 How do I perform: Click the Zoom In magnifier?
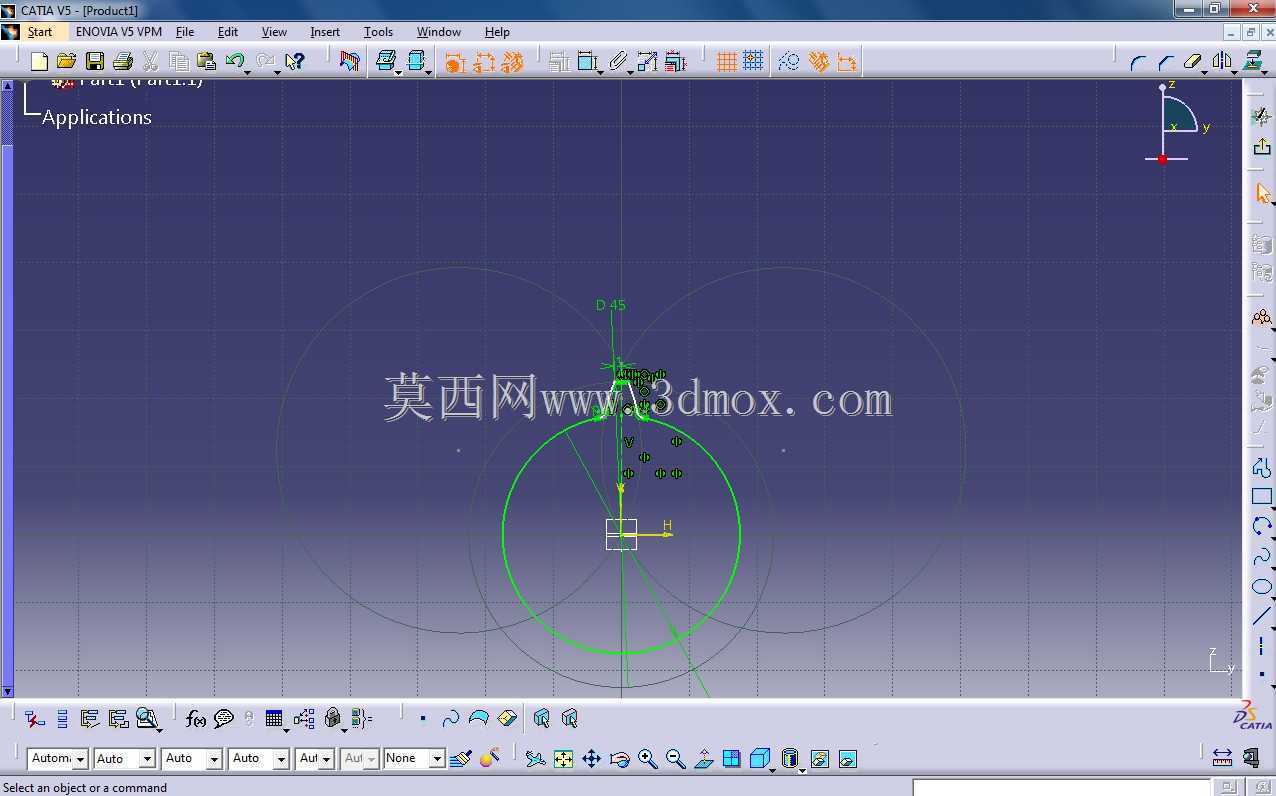[x=647, y=759]
